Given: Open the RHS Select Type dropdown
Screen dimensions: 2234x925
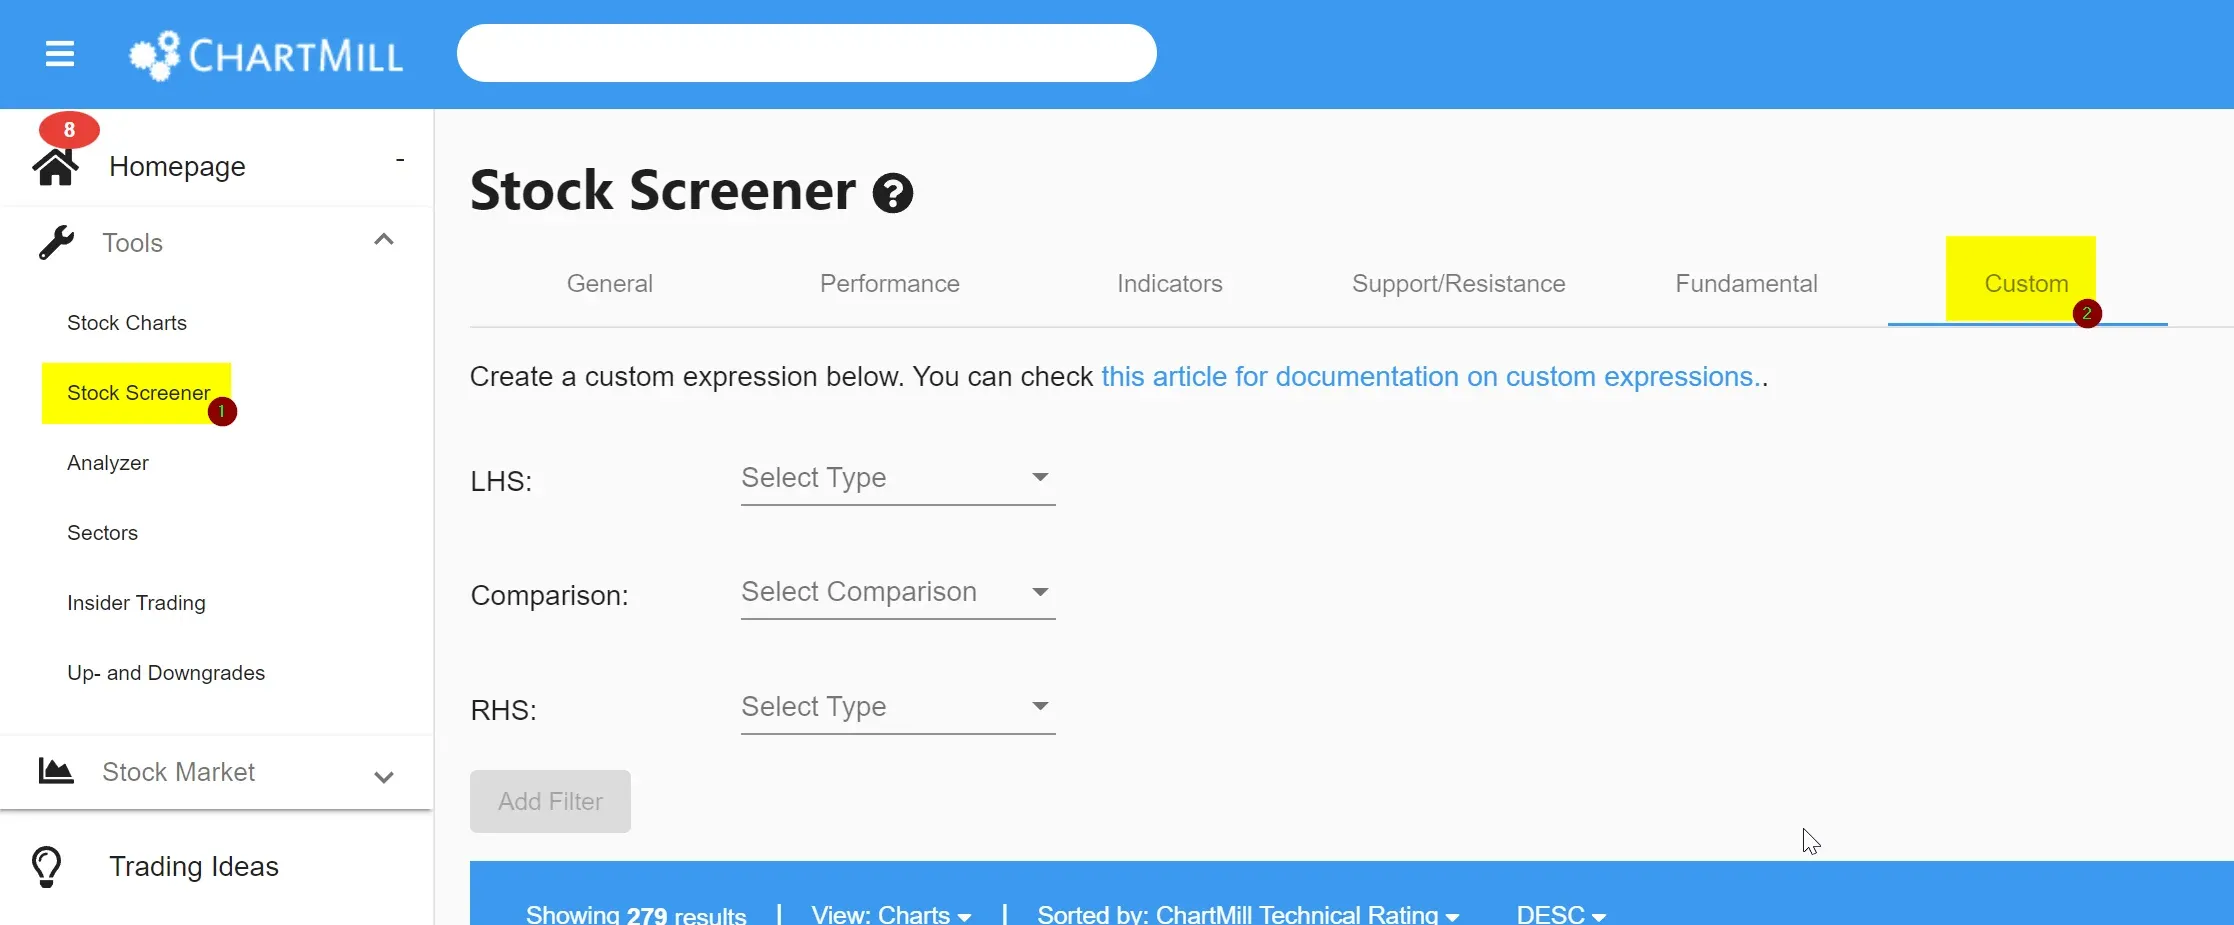Looking at the screenshot, I should point(897,707).
